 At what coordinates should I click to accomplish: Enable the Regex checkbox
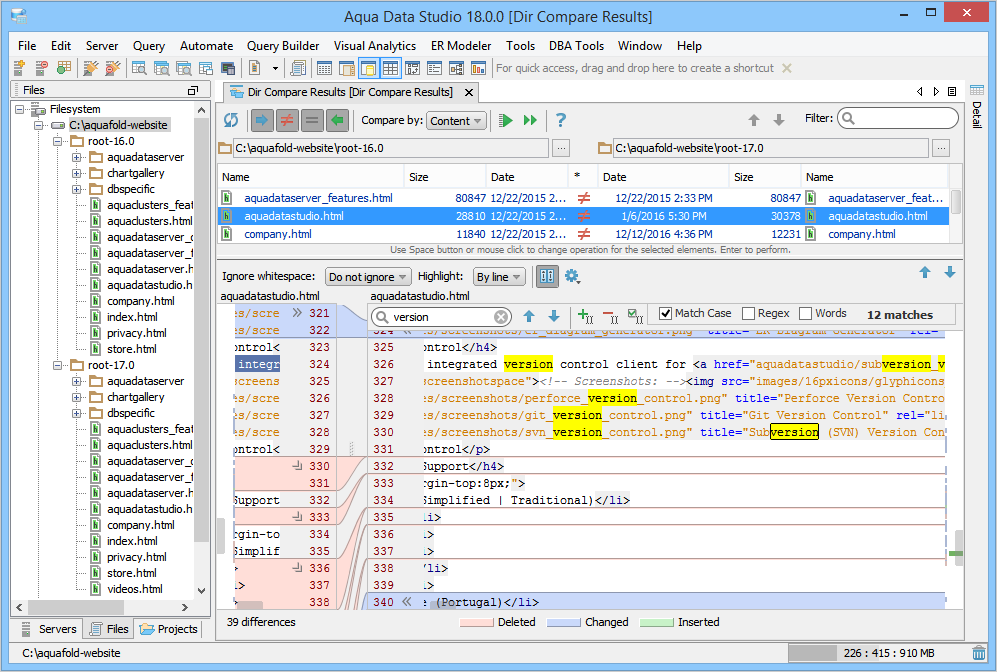pos(750,314)
